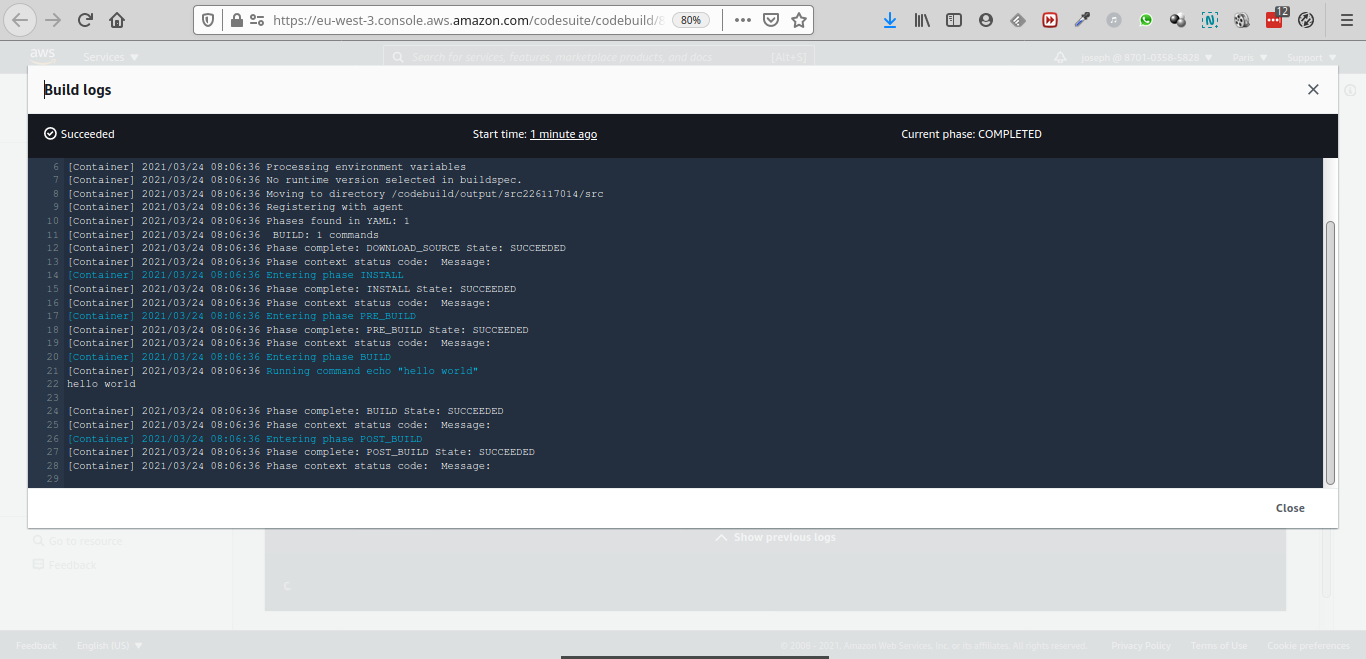This screenshot has width=1366, height=659.
Task: View site security lock information
Action: point(236,20)
